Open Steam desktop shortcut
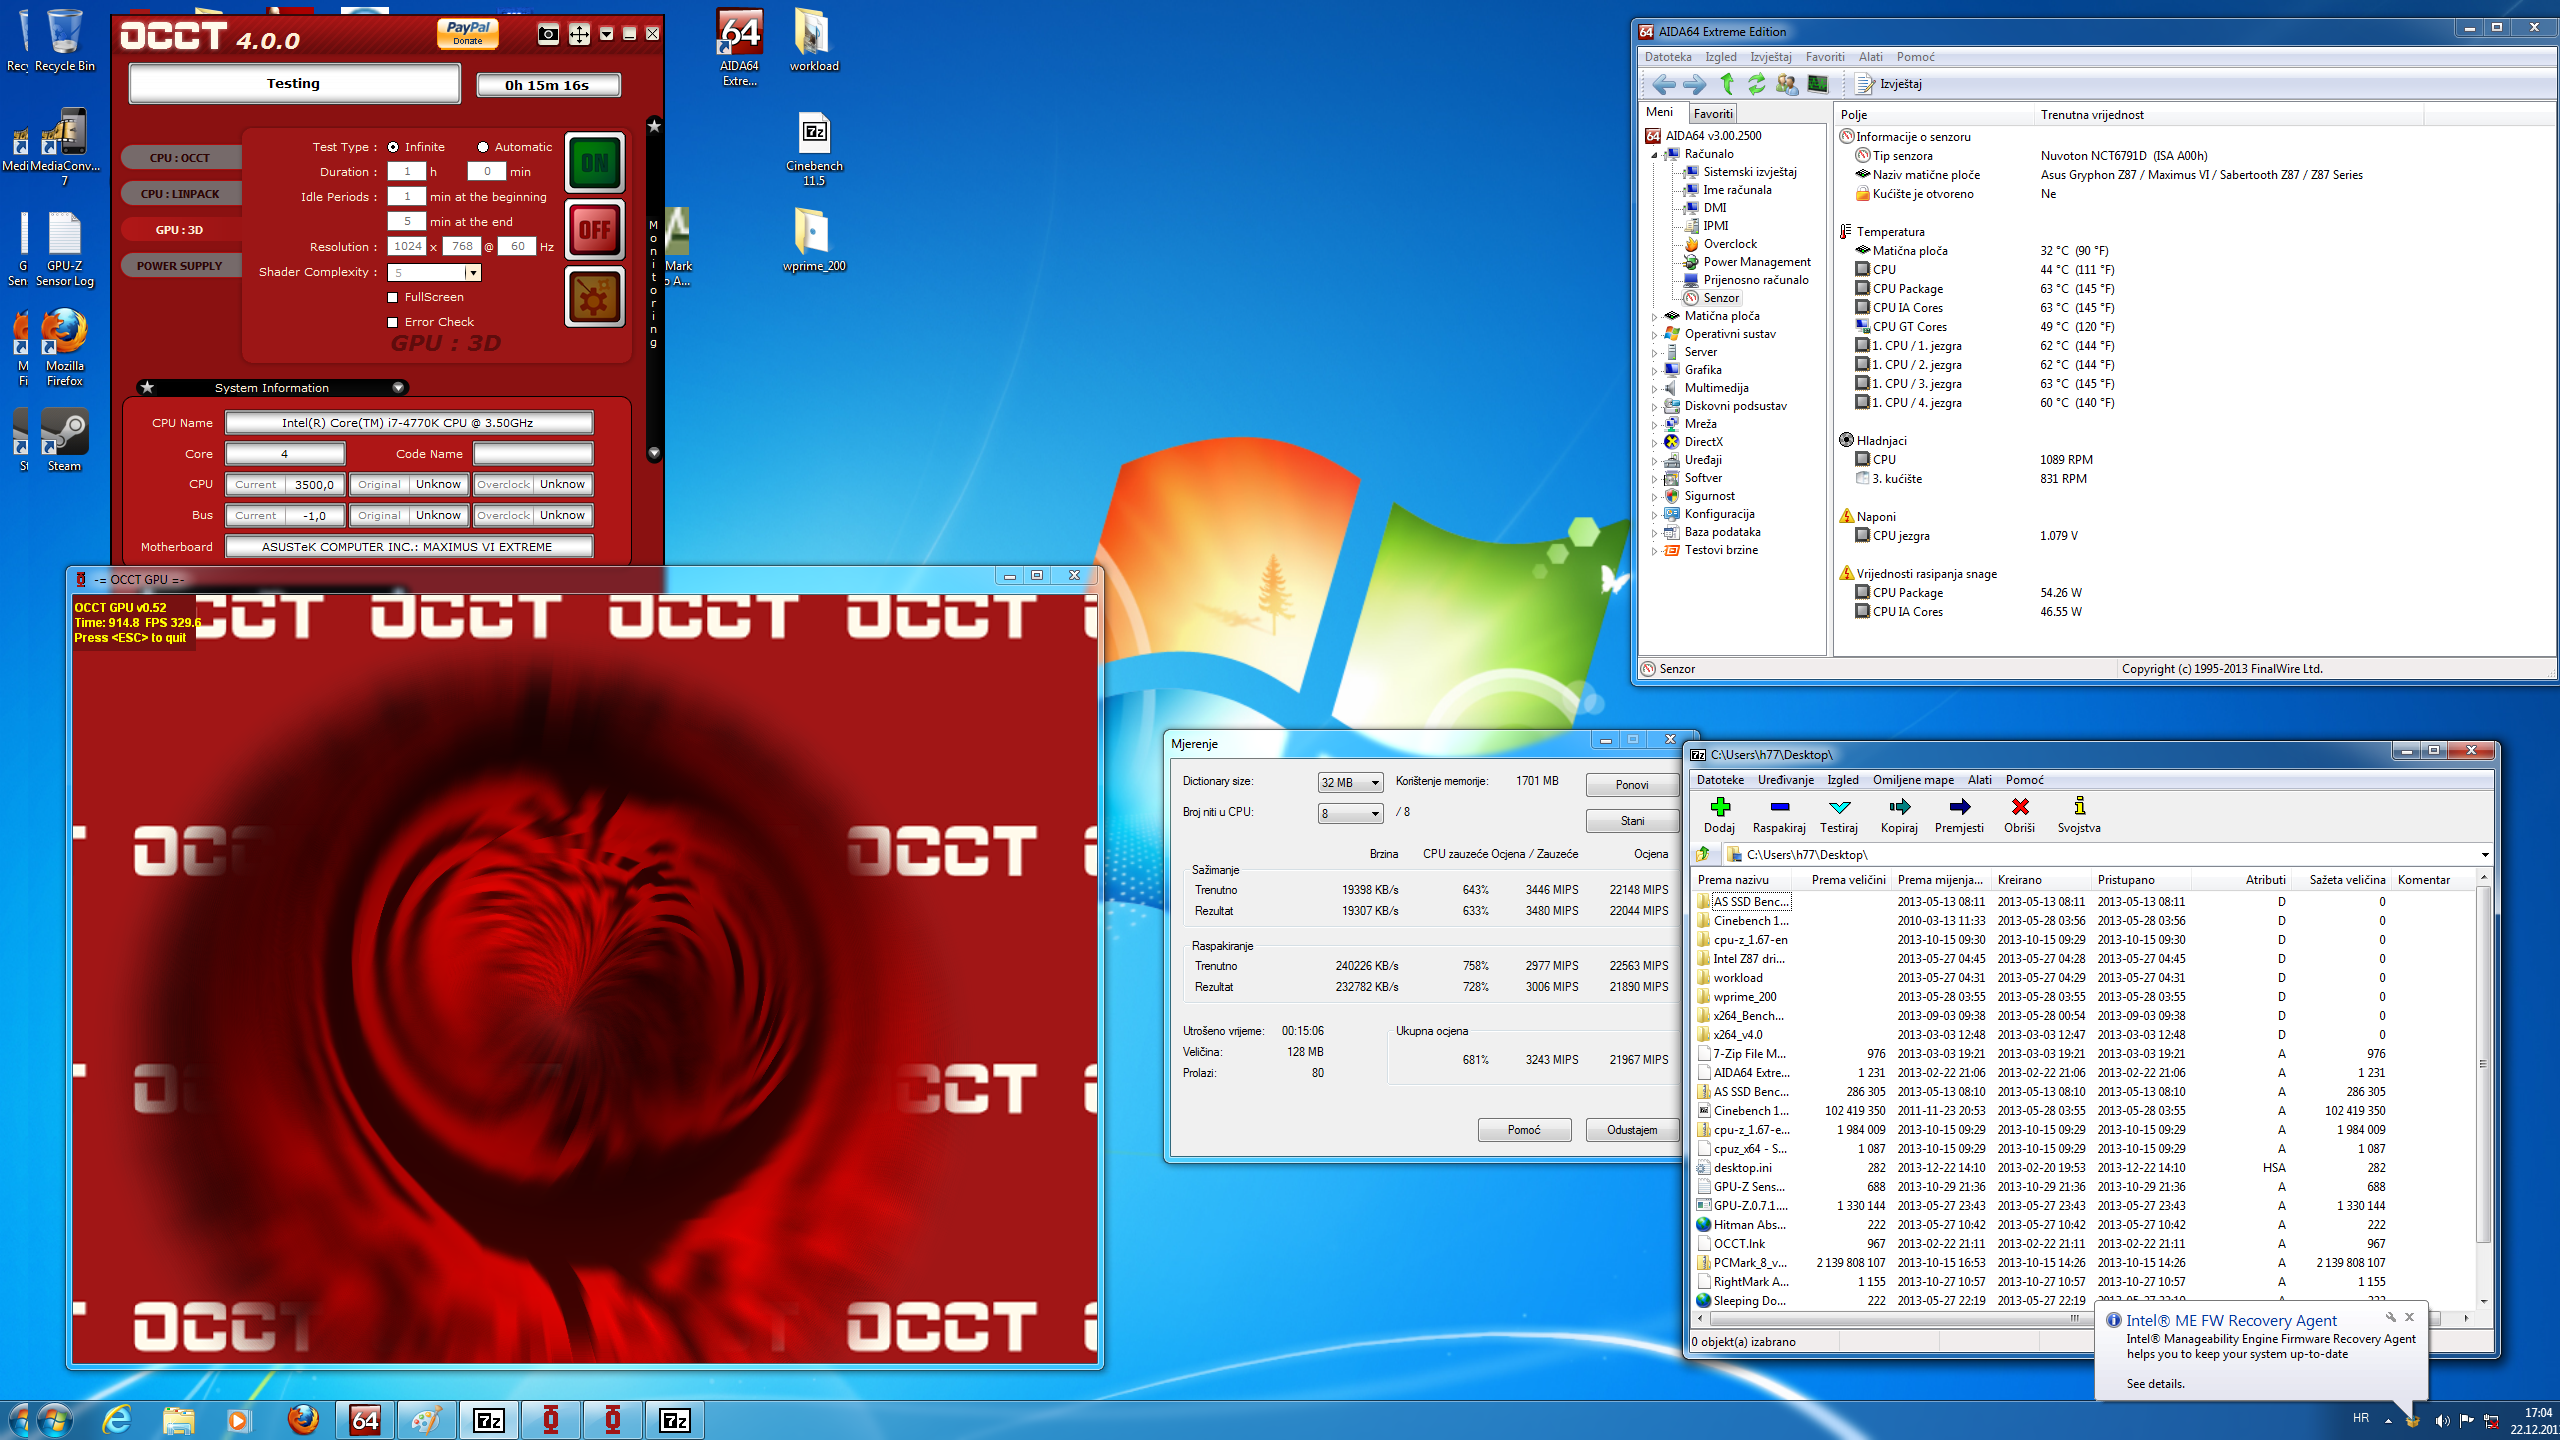The height and width of the screenshot is (1440, 2560). tap(64, 441)
